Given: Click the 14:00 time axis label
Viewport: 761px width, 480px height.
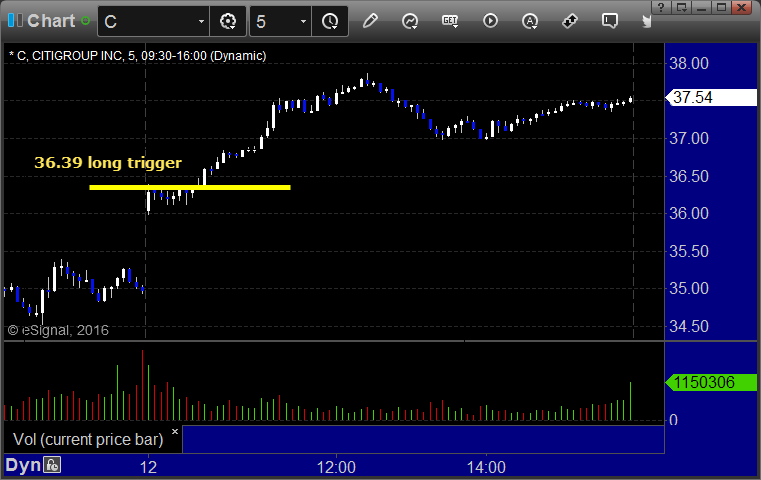Looking at the screenshot, I should (x=486, y=467).
